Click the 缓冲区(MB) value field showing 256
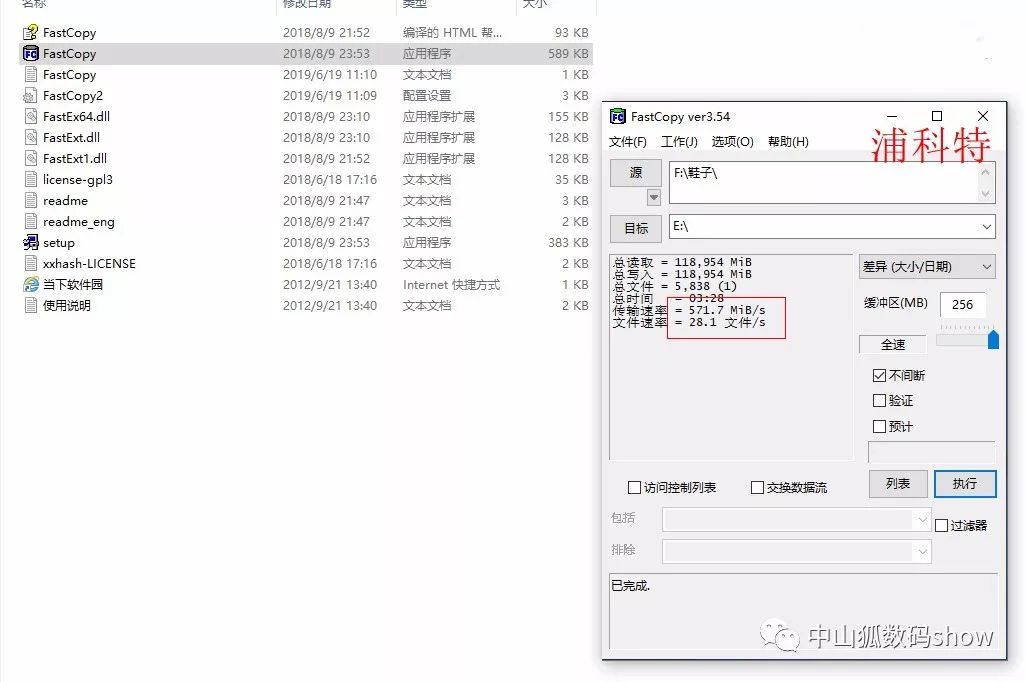1027x682 pixels. tap(963, 305)
